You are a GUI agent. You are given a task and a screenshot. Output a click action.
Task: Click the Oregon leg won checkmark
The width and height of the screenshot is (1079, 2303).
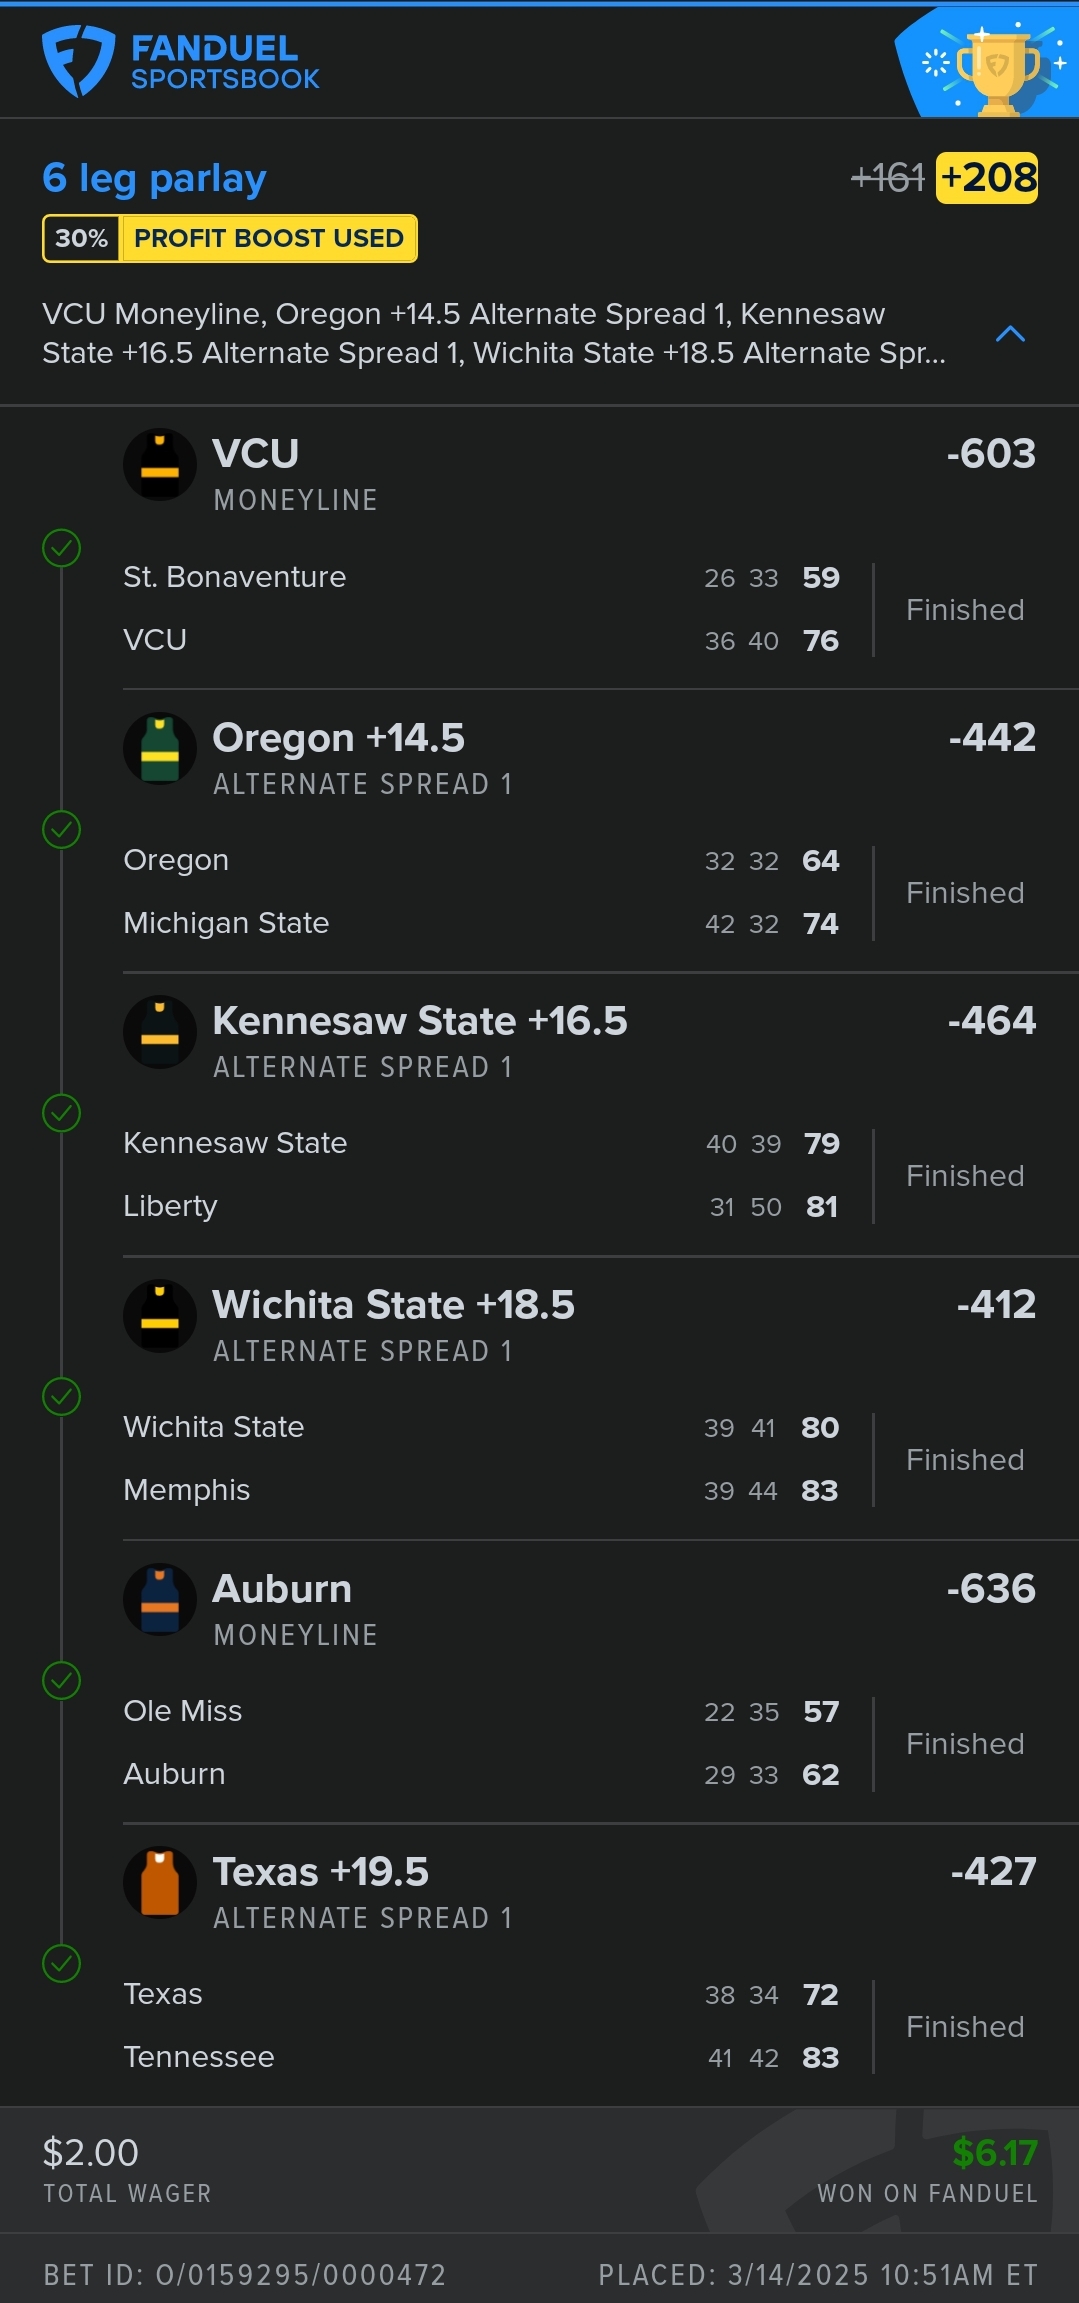click(x=62, y=830)
